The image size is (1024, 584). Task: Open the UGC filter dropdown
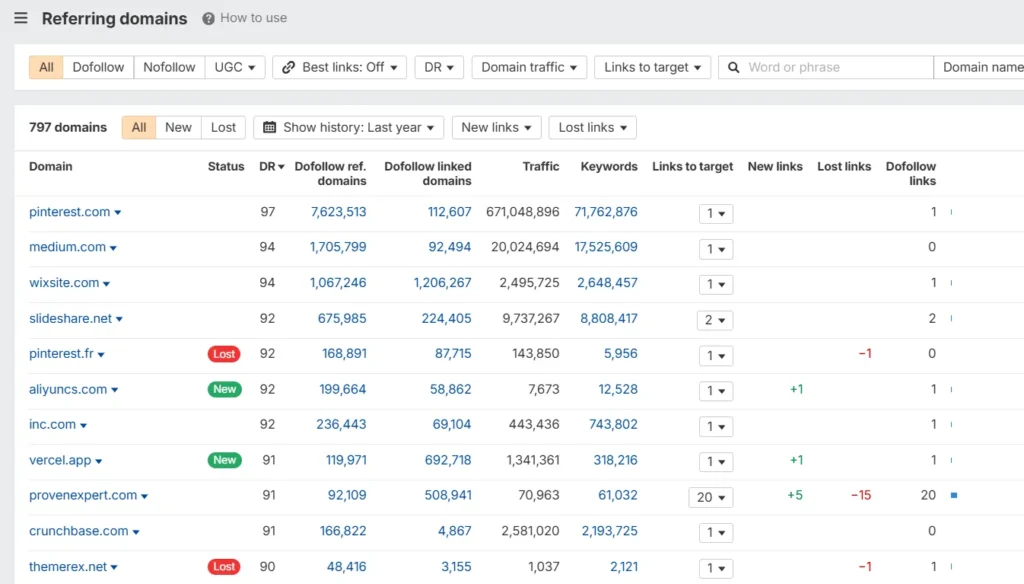tap(234, 67)
